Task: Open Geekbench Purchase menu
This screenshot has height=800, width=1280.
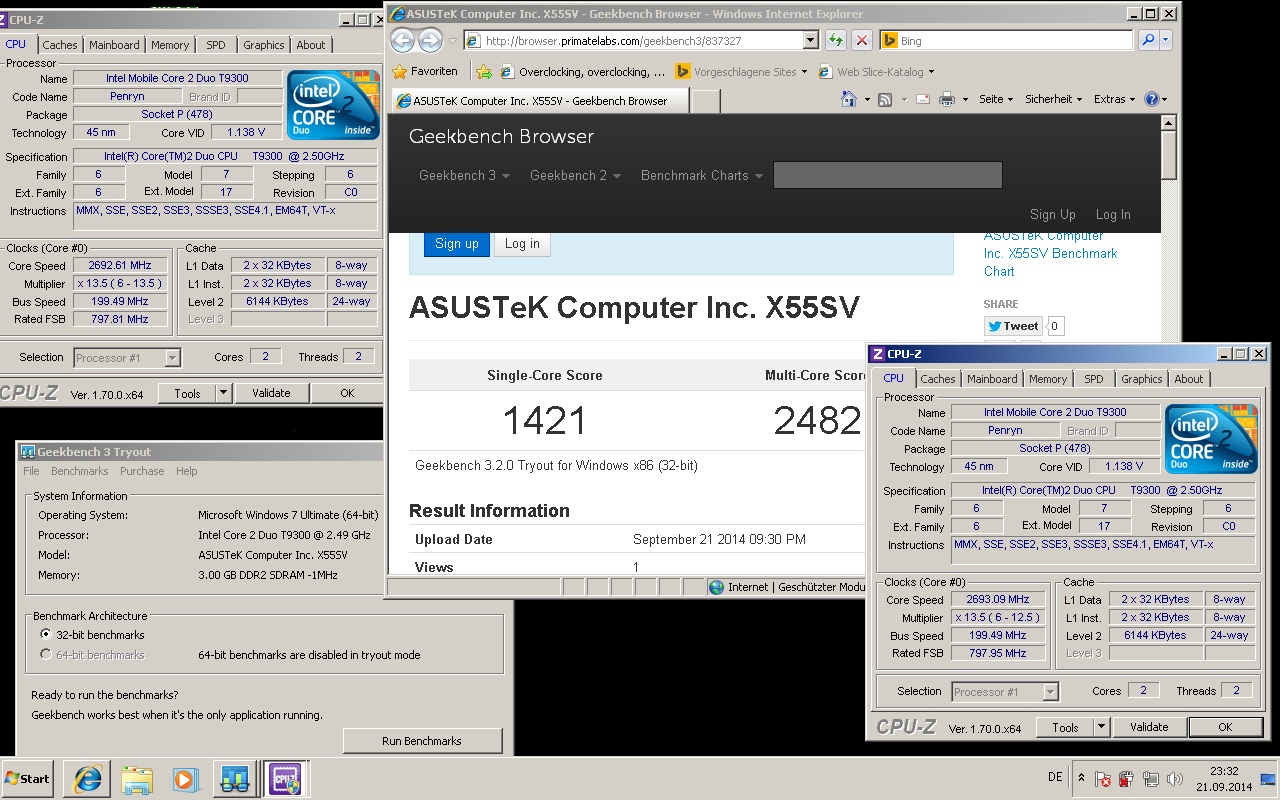Action: 142,471
